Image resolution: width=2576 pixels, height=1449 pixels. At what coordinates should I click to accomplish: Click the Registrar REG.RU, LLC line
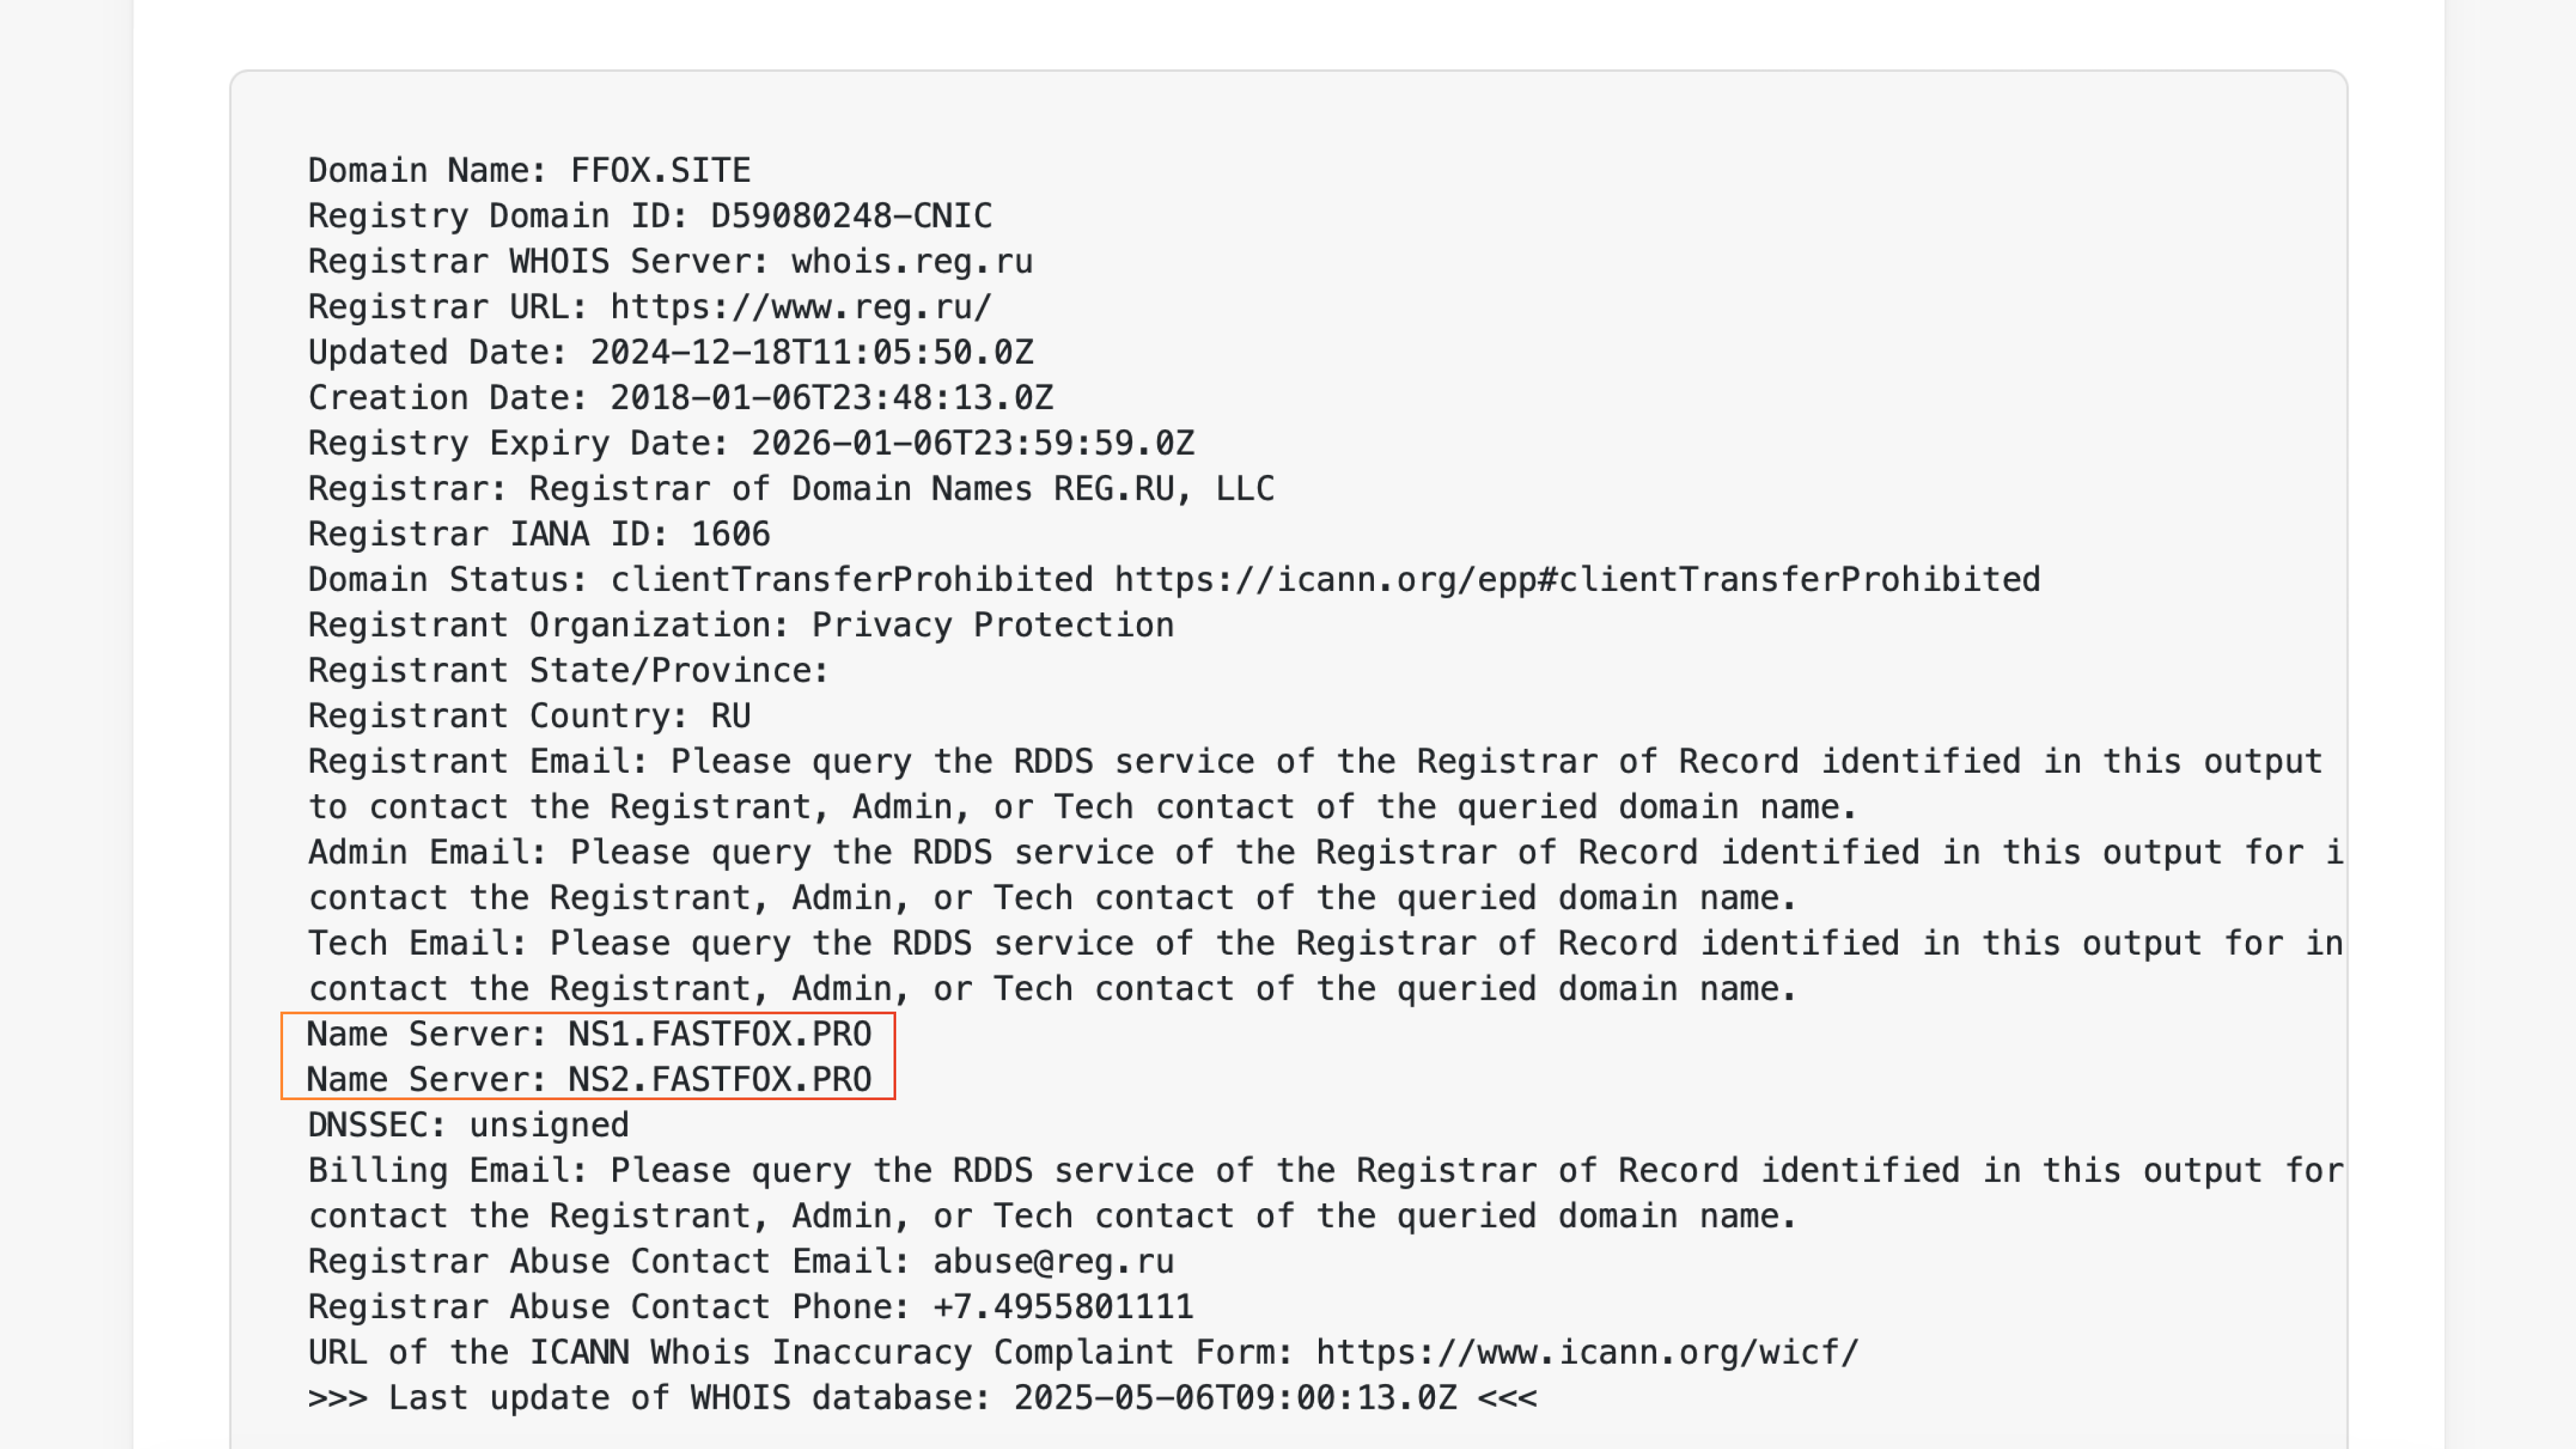click(791, 489)
